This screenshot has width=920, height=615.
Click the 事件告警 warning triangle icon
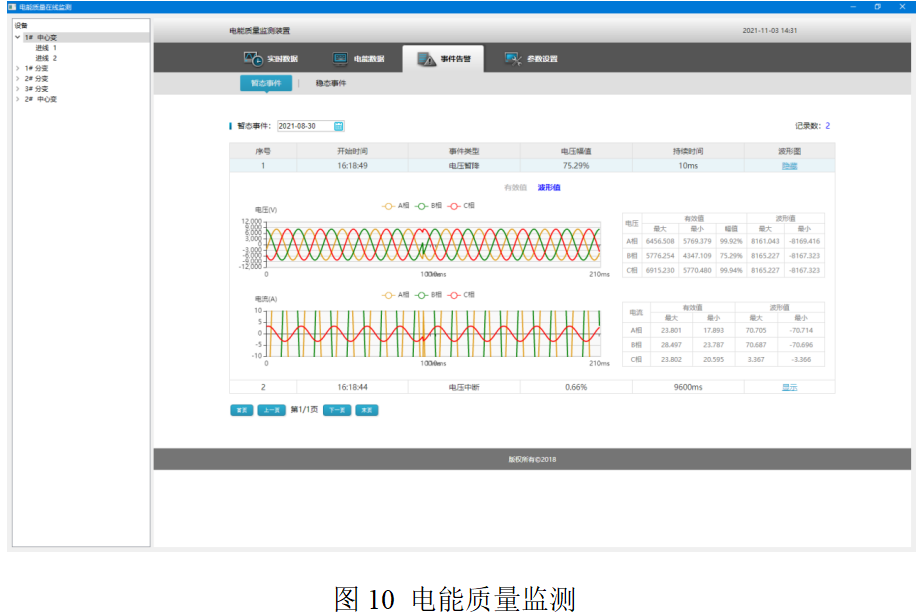[427, 59]
